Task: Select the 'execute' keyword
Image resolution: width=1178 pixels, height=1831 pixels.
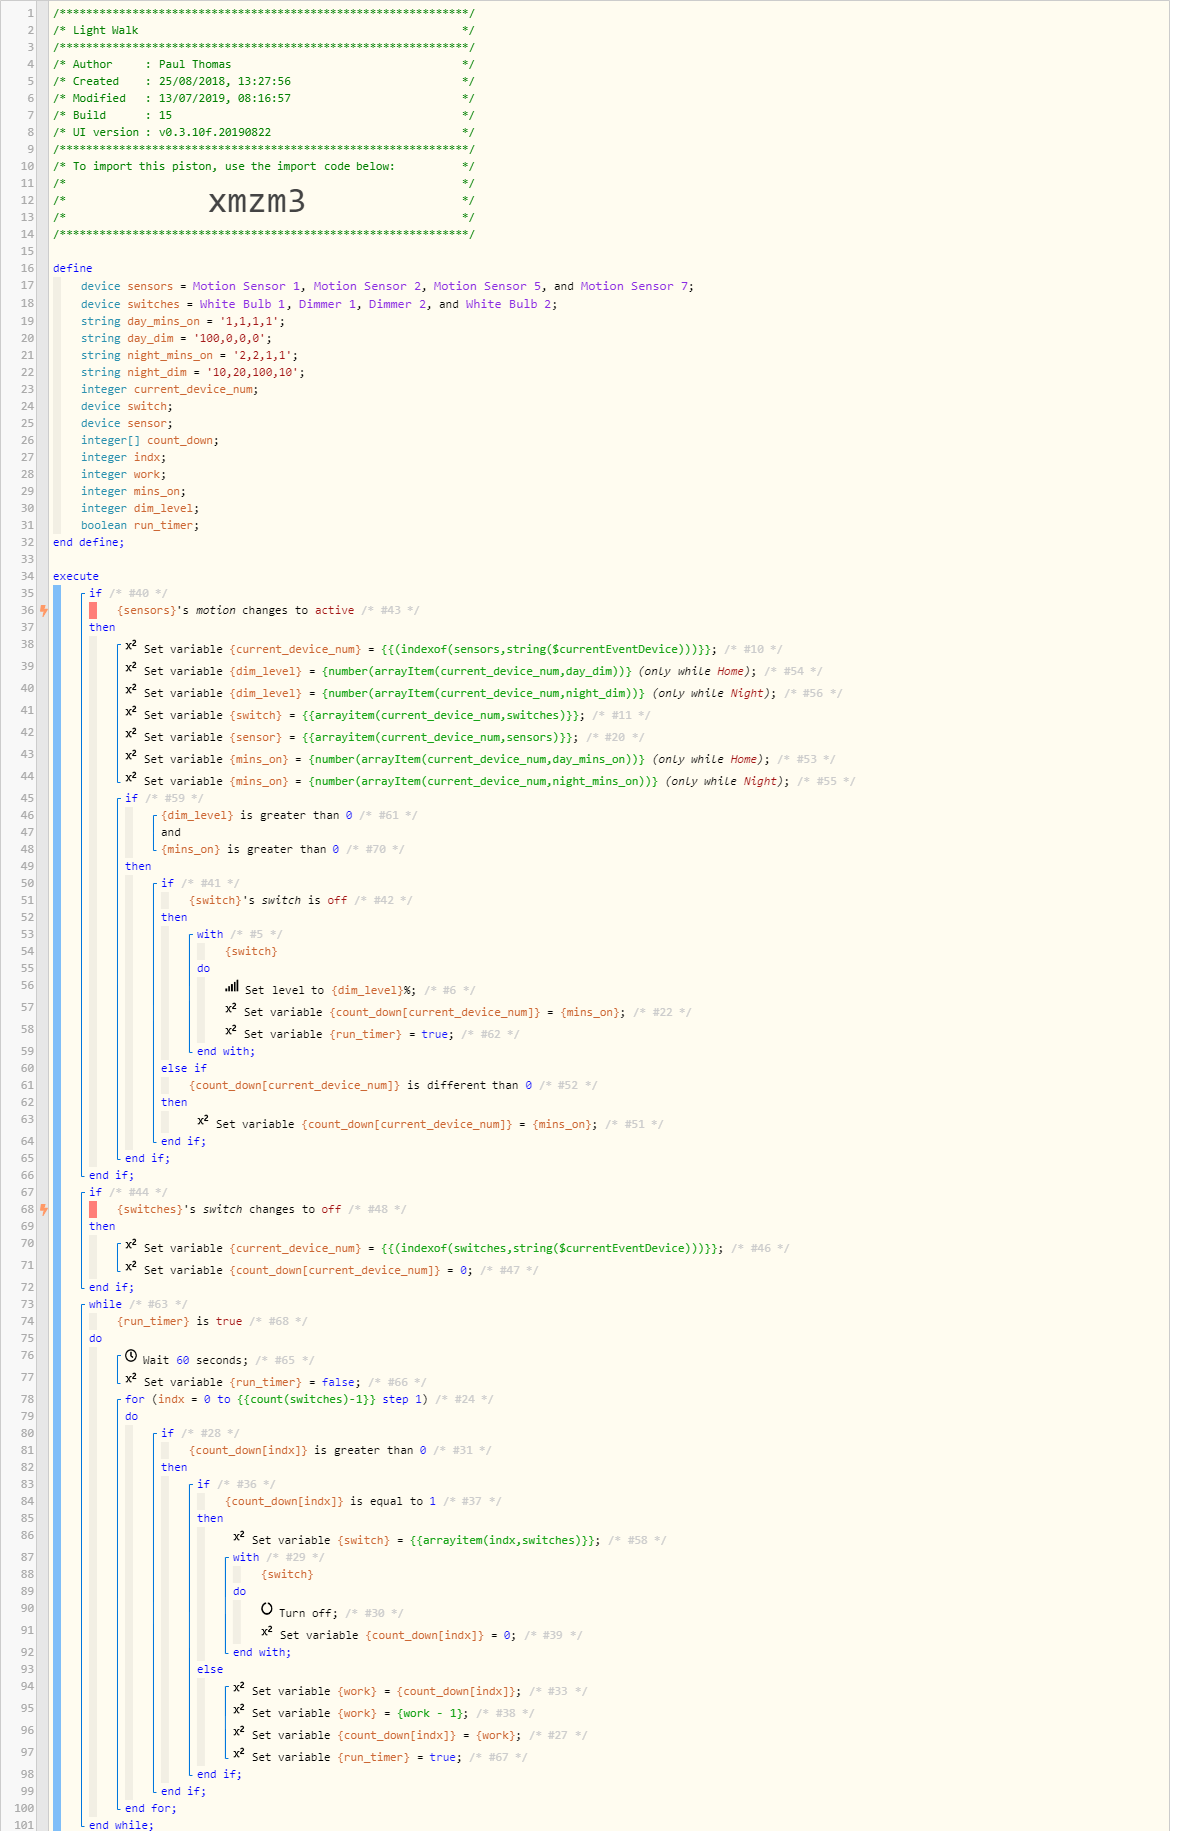Action: click(x=76, y=576)
